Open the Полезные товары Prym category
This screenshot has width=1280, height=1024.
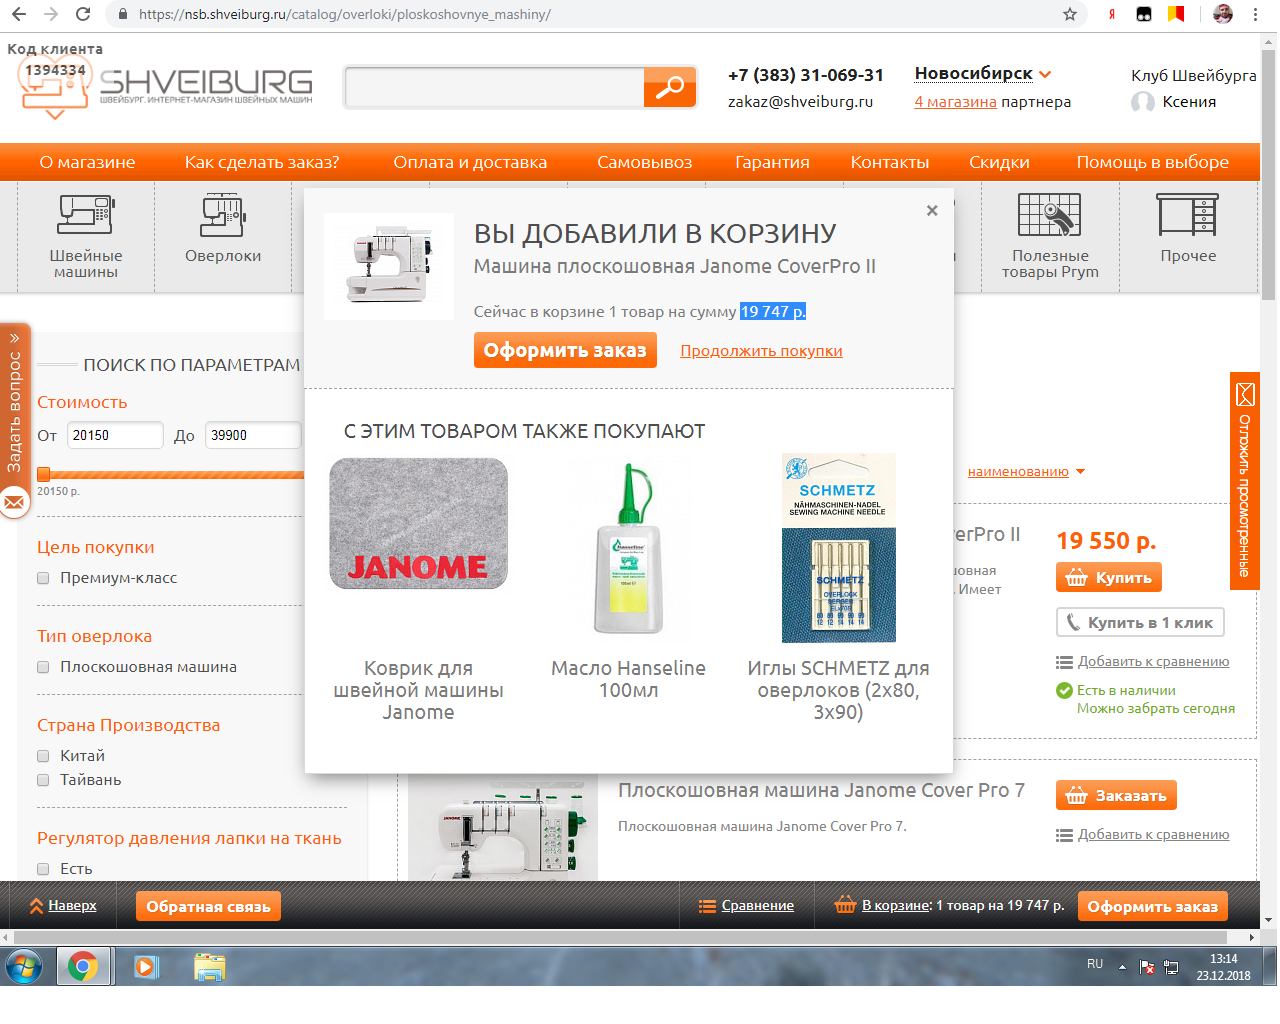click(x=1050, y=237)
